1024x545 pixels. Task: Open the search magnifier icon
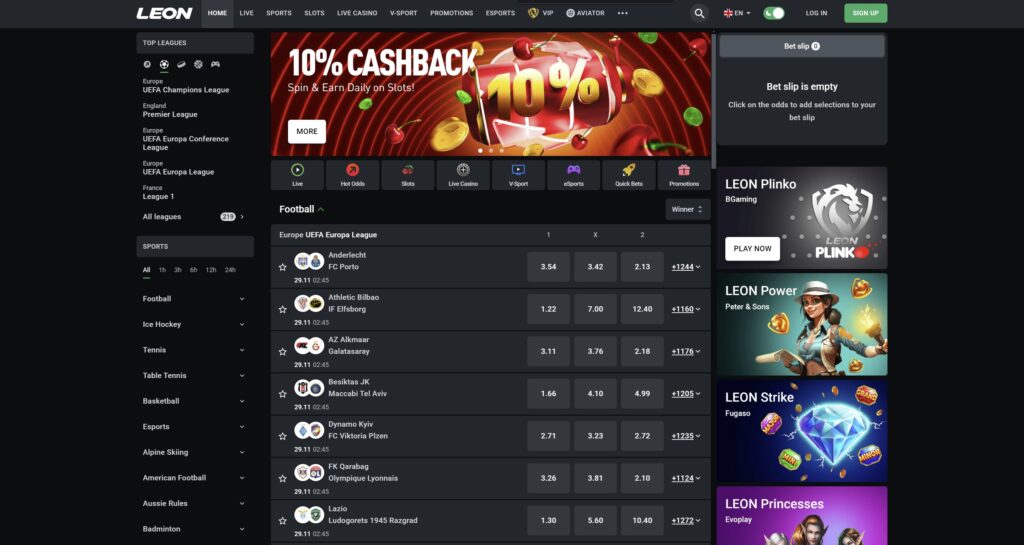699,13
